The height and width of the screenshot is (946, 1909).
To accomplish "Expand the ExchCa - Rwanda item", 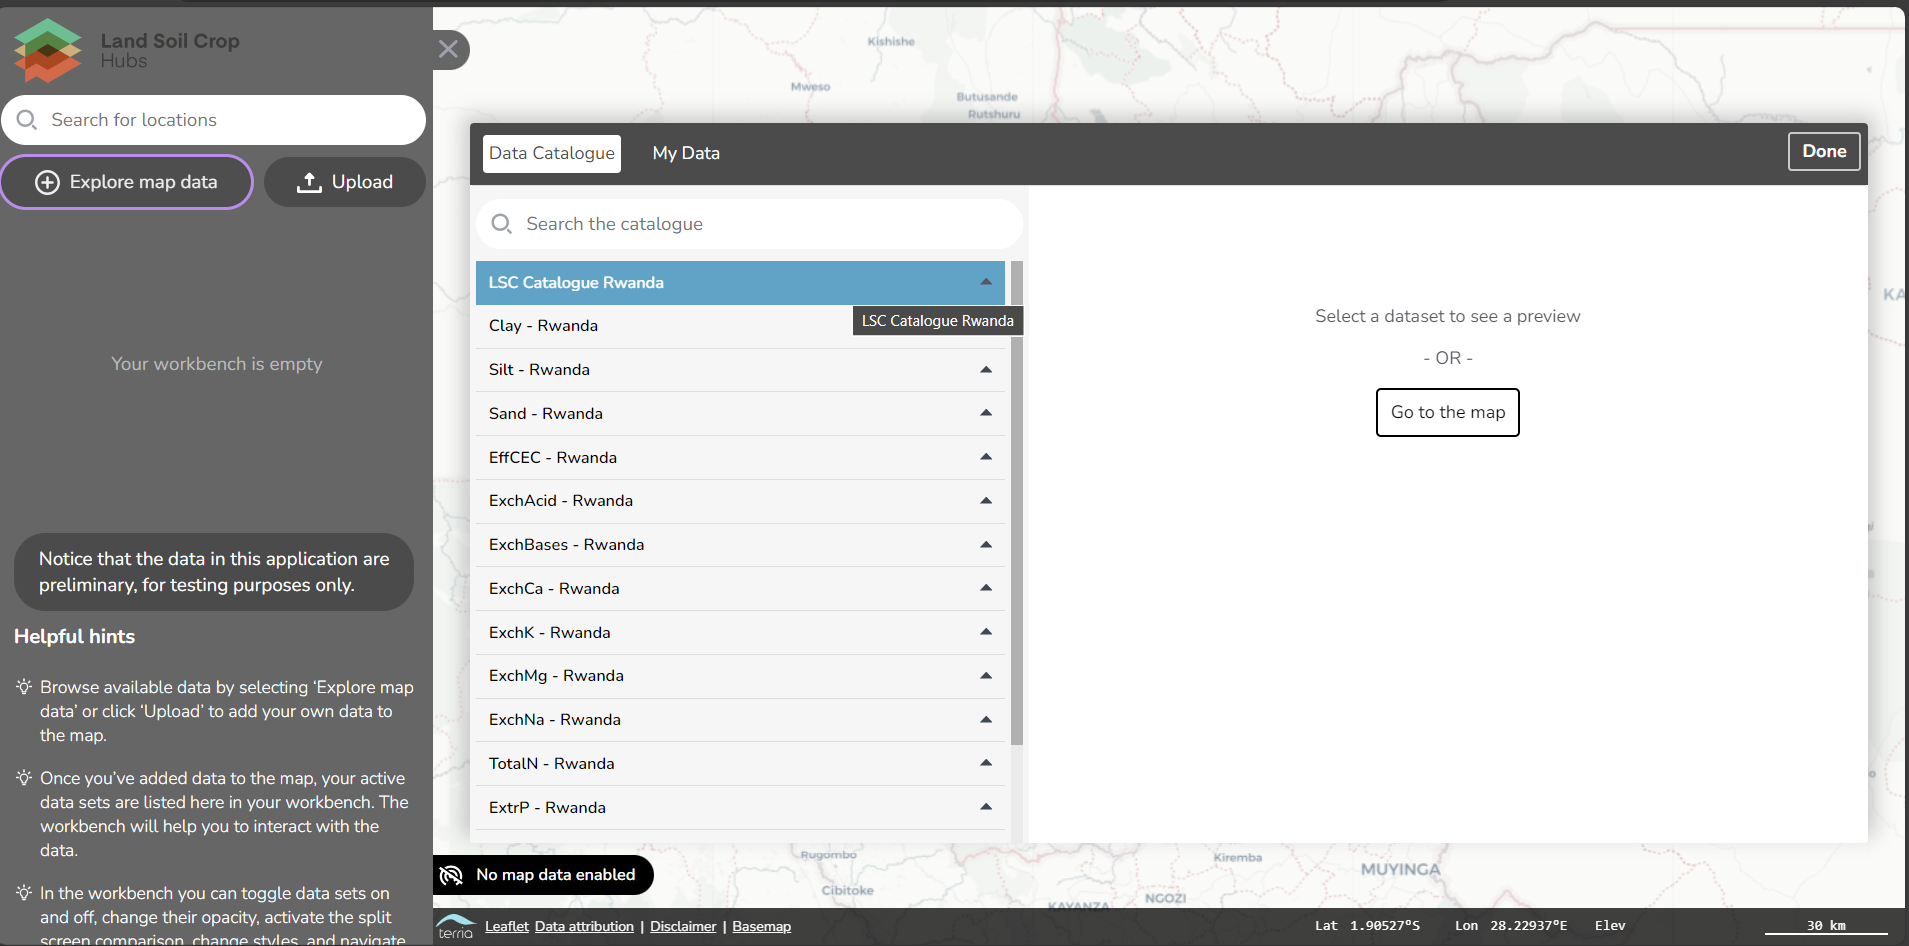I will (986, 588).
